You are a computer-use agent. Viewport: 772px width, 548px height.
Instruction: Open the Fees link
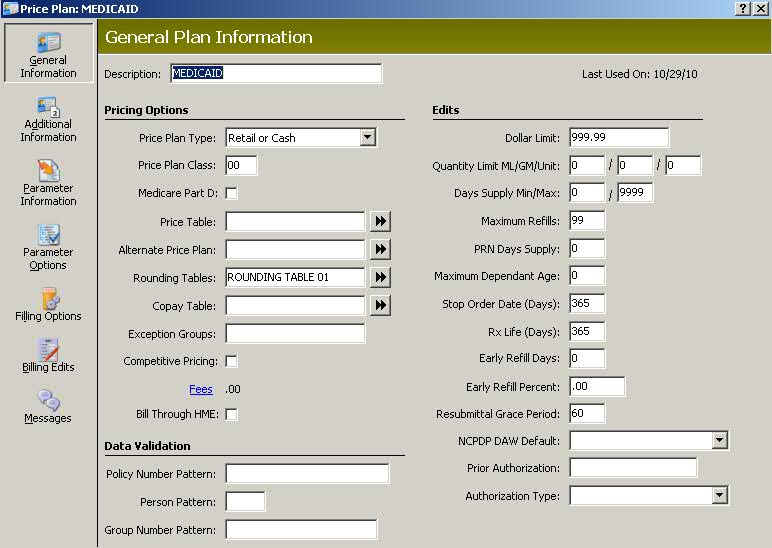click(201, 389)
